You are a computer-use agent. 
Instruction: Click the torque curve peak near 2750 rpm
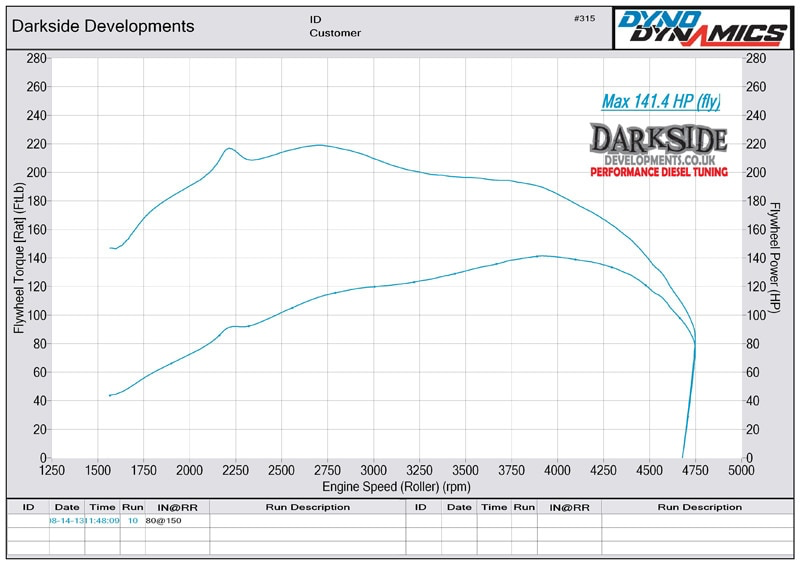pos(319,145)
